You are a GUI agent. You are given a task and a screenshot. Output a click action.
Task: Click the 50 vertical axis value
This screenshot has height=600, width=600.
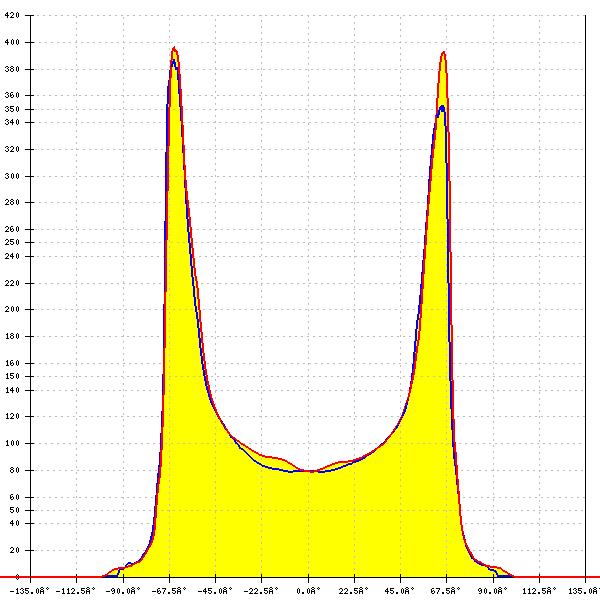(15, 510)
